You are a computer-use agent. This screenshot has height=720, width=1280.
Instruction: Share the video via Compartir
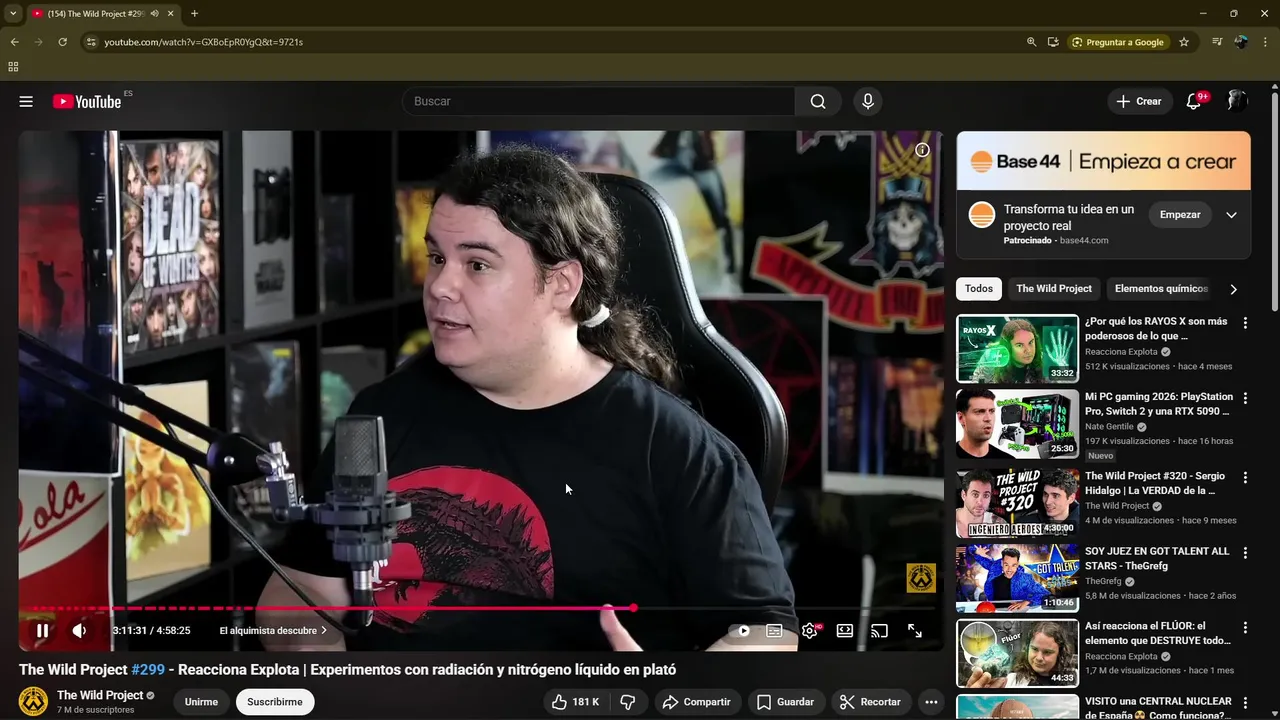tap(697, 702)
